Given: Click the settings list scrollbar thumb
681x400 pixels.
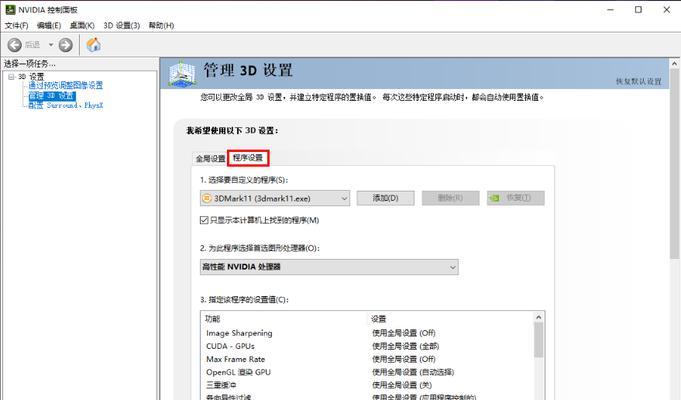Looking at the screenshot, I should 539,340.
